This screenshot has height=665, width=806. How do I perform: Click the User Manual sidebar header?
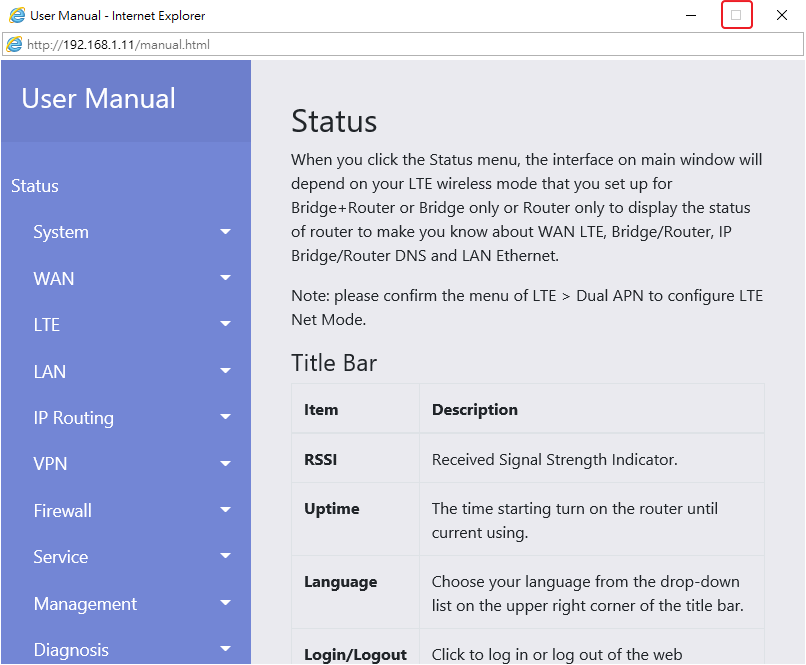[99, 98]
